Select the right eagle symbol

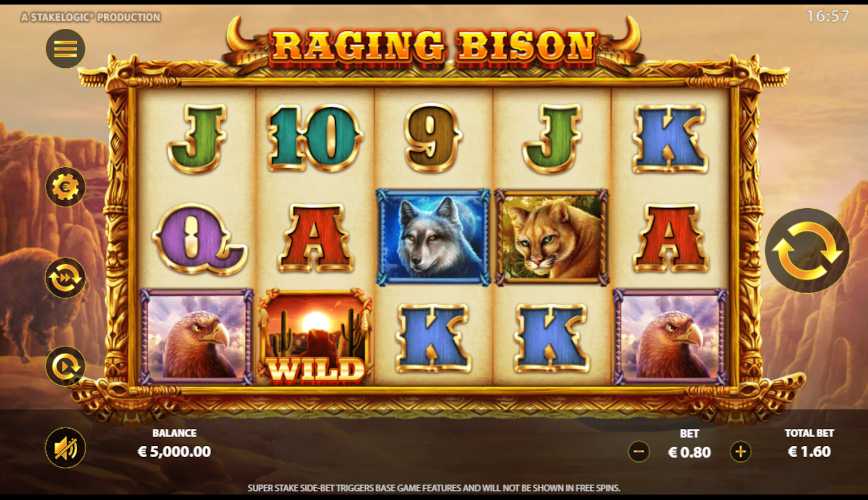670,337
